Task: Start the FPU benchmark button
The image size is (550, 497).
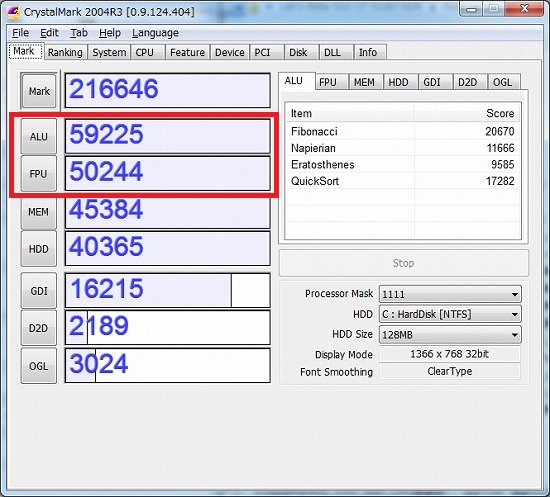Action: point(39,174)
